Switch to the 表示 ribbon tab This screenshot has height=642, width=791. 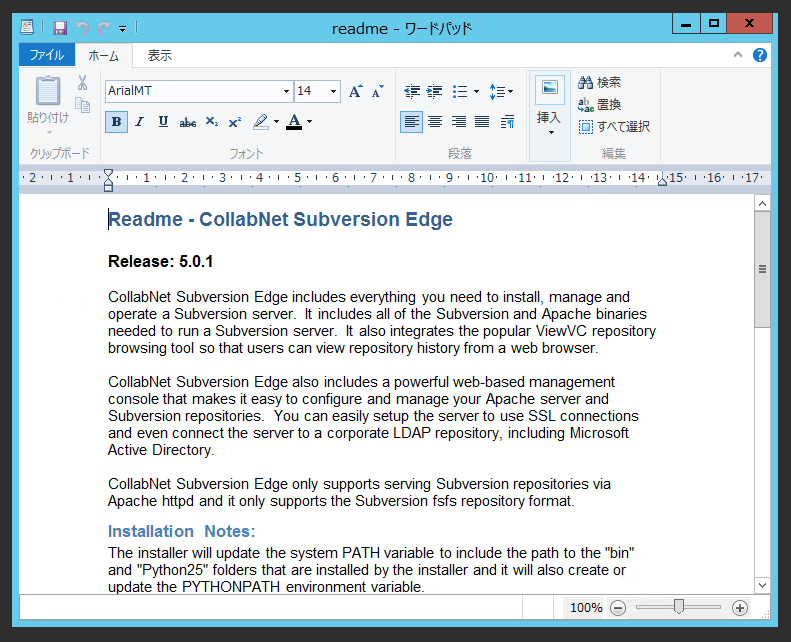(159, 55)
